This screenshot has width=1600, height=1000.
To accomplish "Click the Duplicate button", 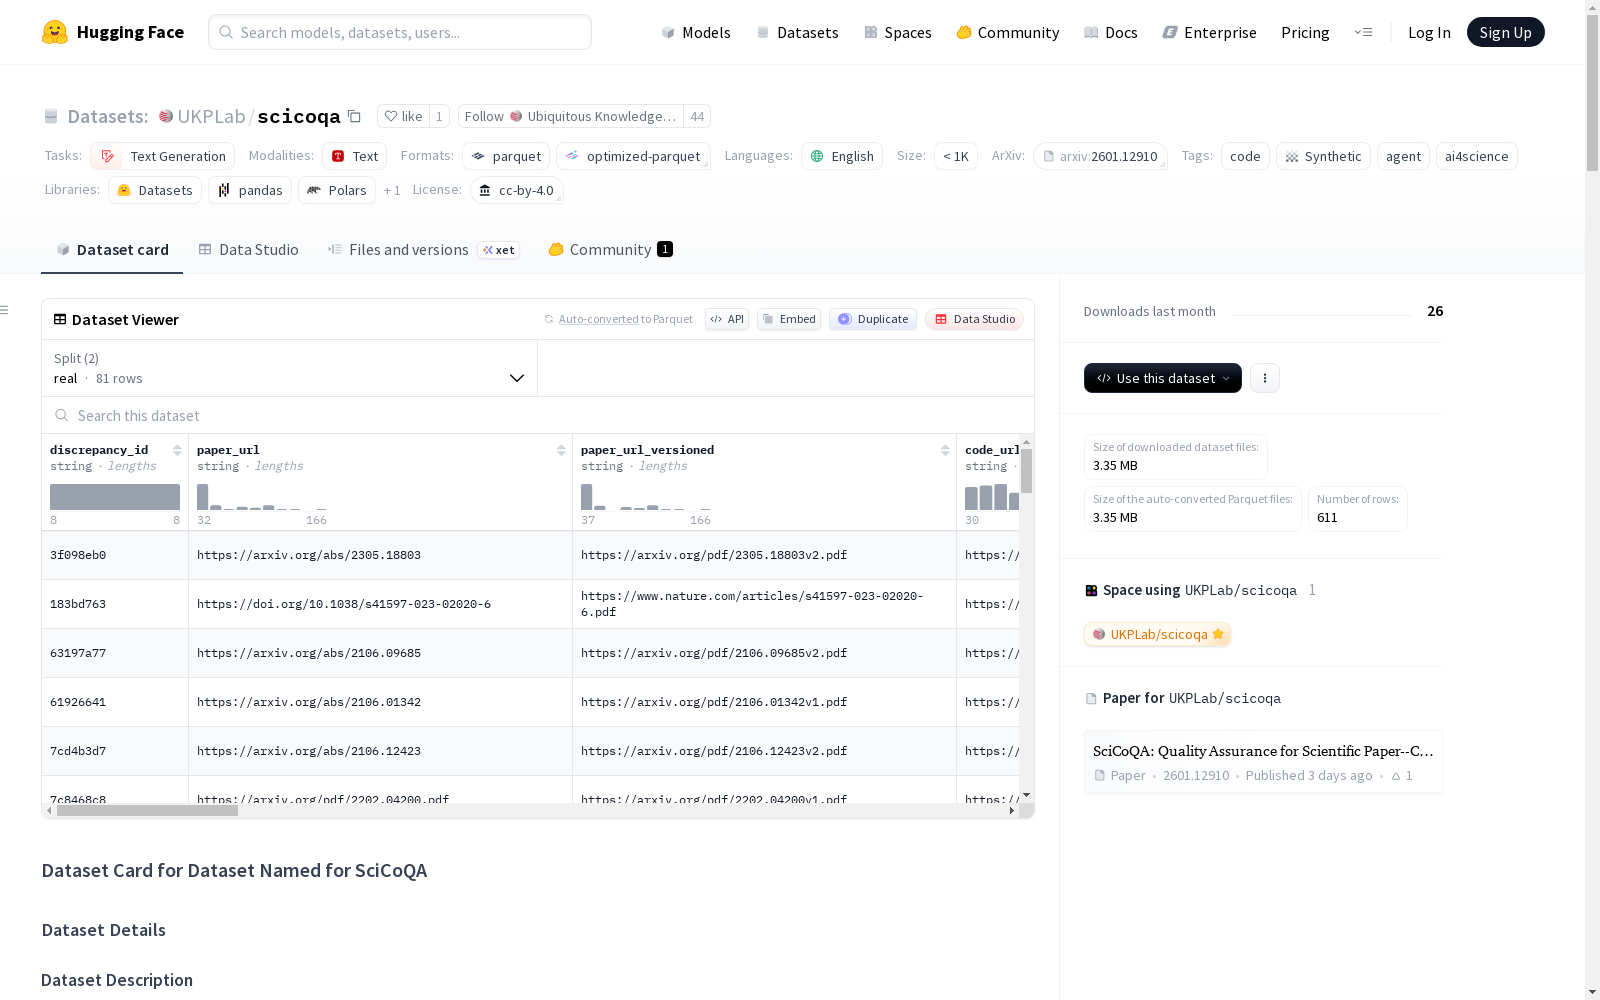I will pyautogui.click(x=873, y=319).
